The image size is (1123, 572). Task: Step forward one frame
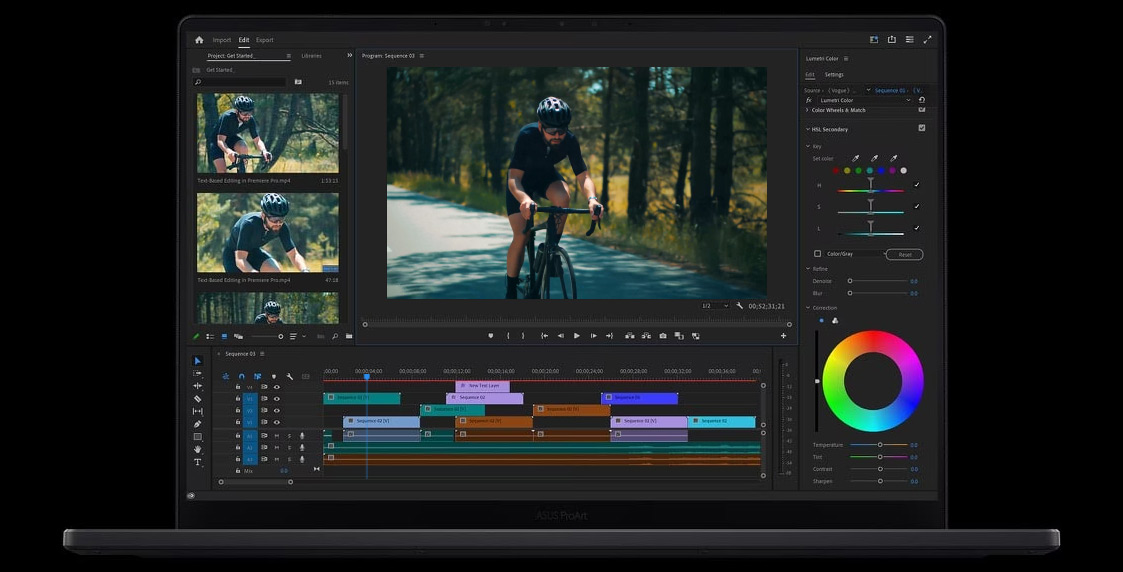(594, 336)
